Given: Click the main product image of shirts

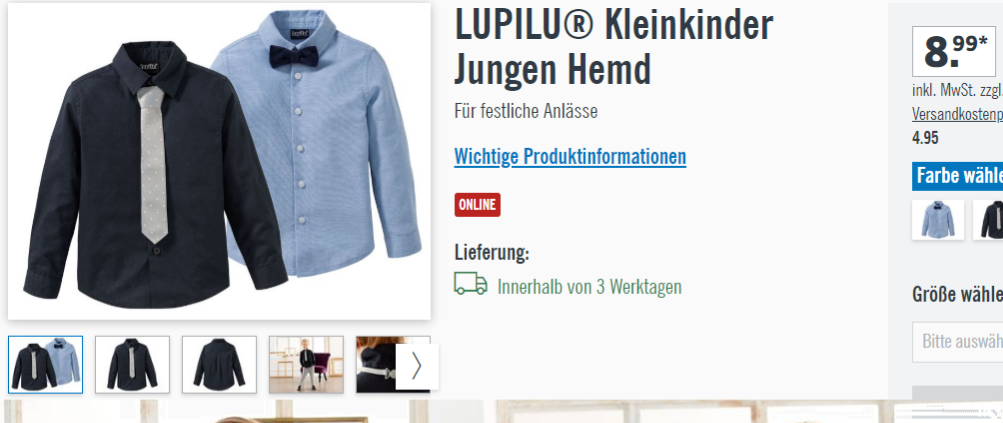Looking at the screenshot, I should (x=219, y=161).
